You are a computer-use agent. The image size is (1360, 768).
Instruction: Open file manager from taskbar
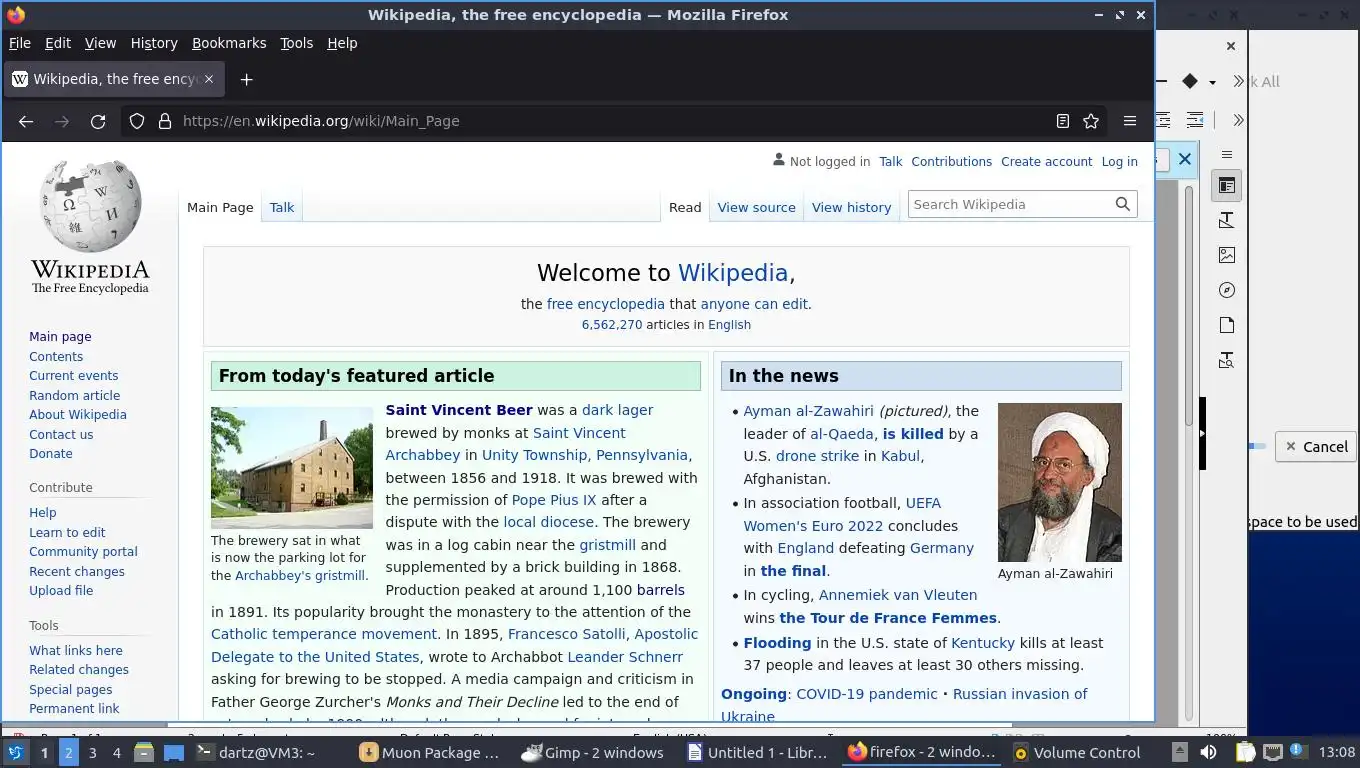(144, 753)
